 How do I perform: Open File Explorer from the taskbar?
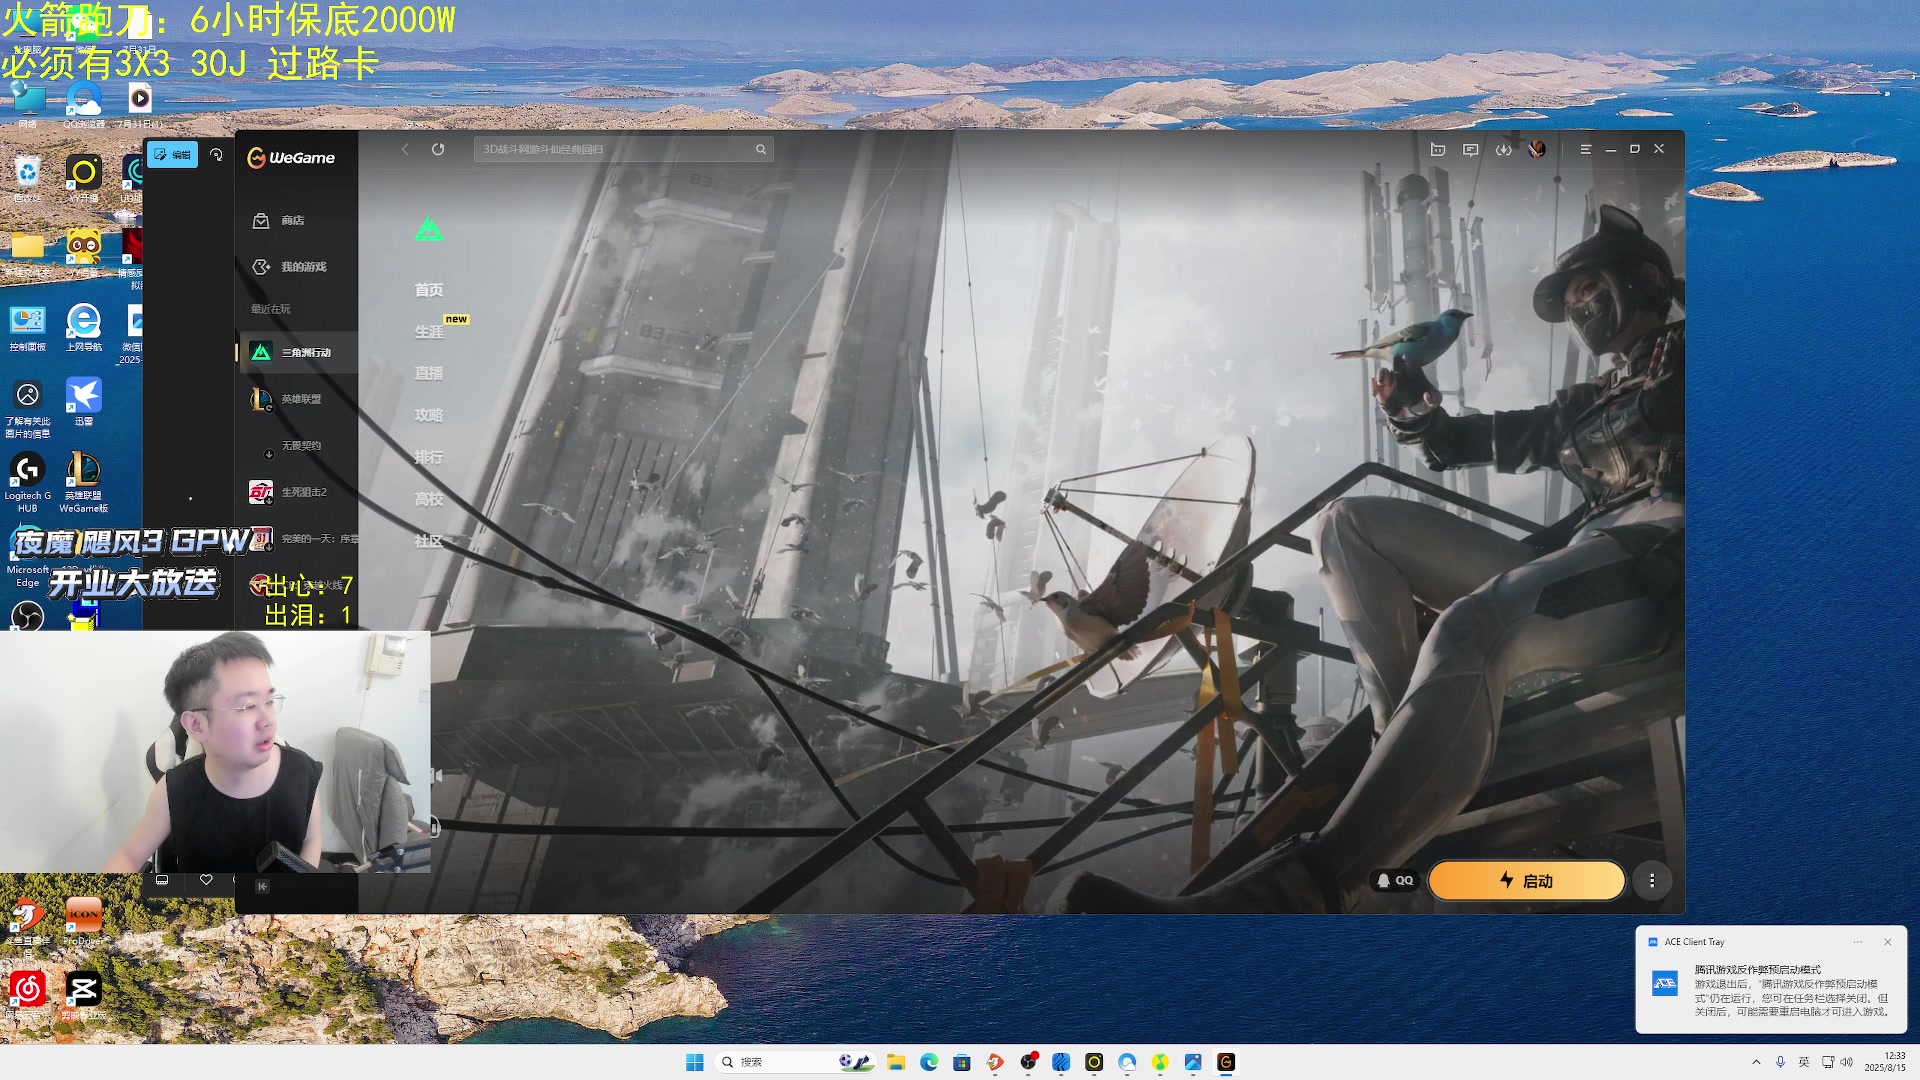click(896, 1062)
